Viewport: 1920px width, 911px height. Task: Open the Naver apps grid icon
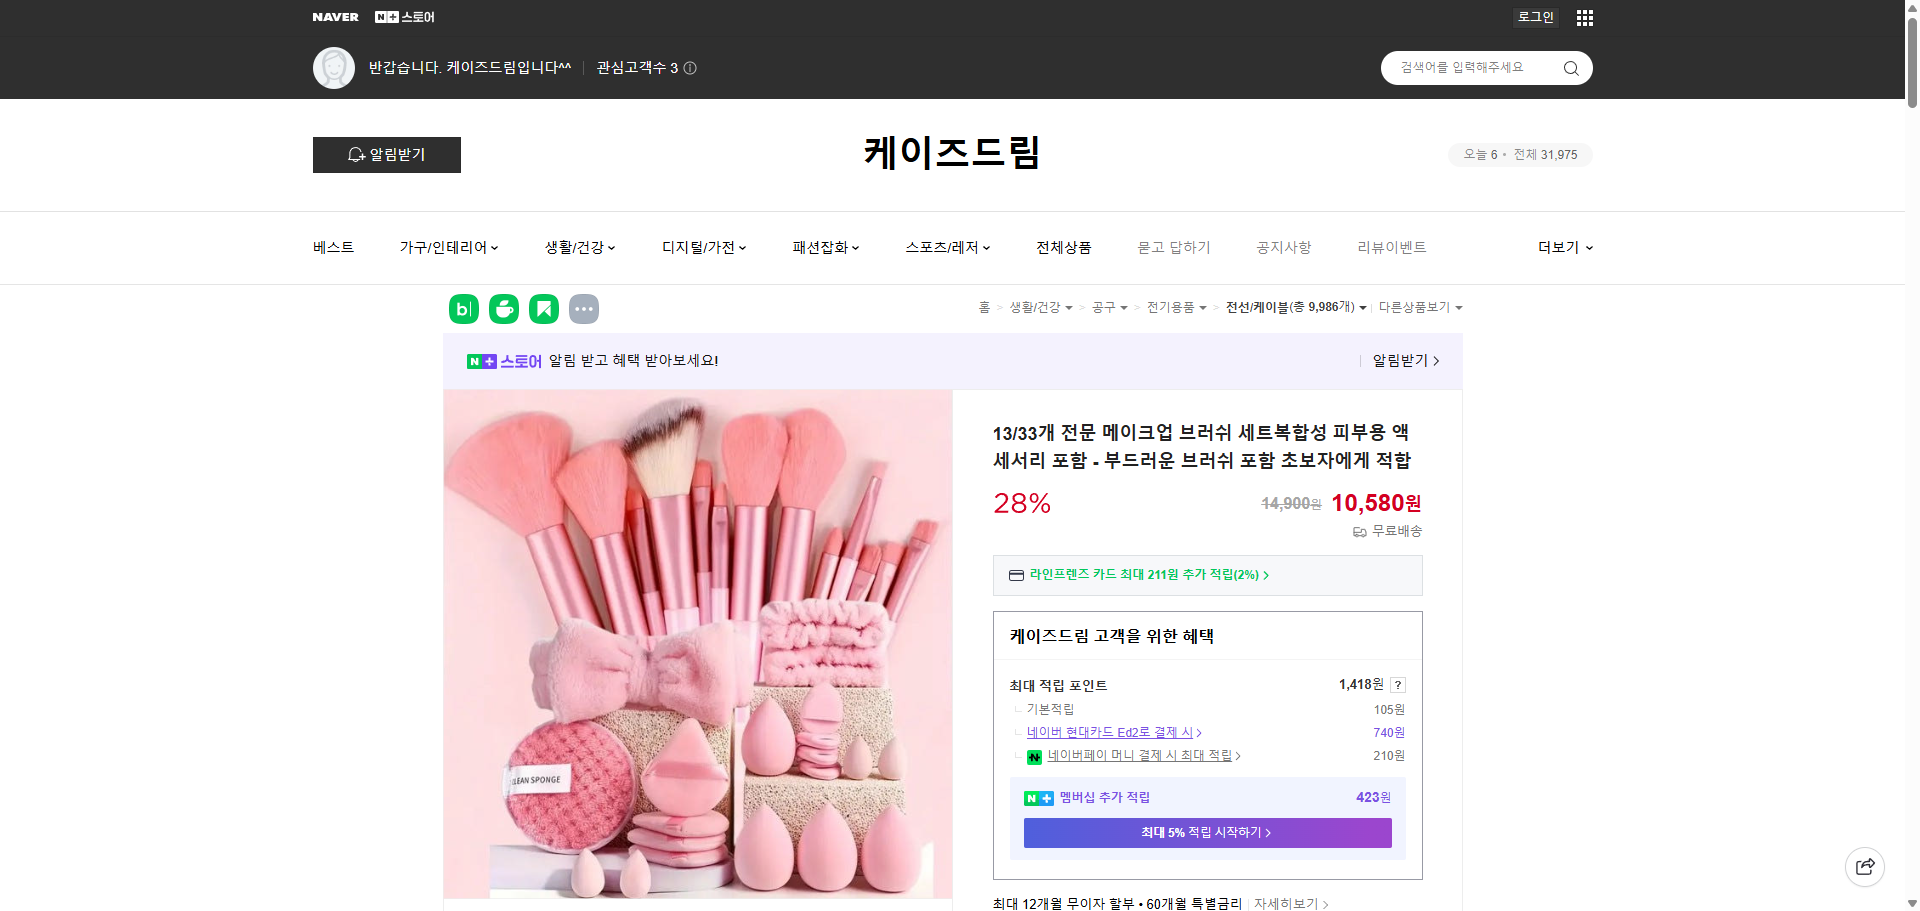(x=1584, y=17)
